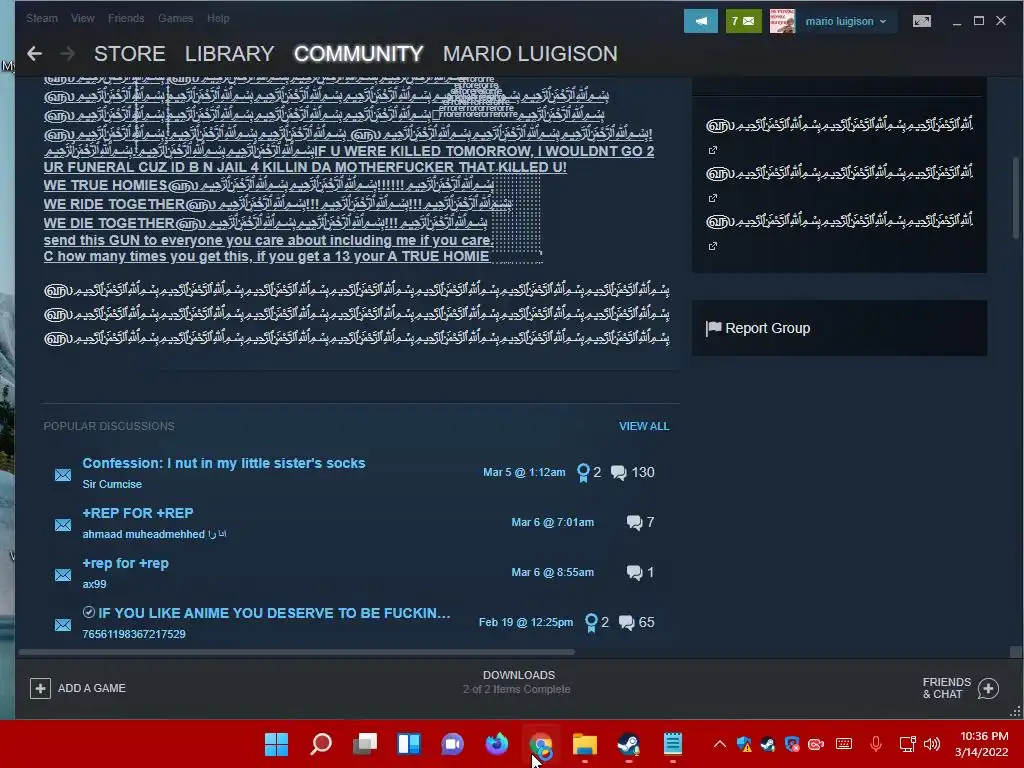This screenshot has width=1024, height=768.
Task: Click ADD A GAME button
Action: 78,688
